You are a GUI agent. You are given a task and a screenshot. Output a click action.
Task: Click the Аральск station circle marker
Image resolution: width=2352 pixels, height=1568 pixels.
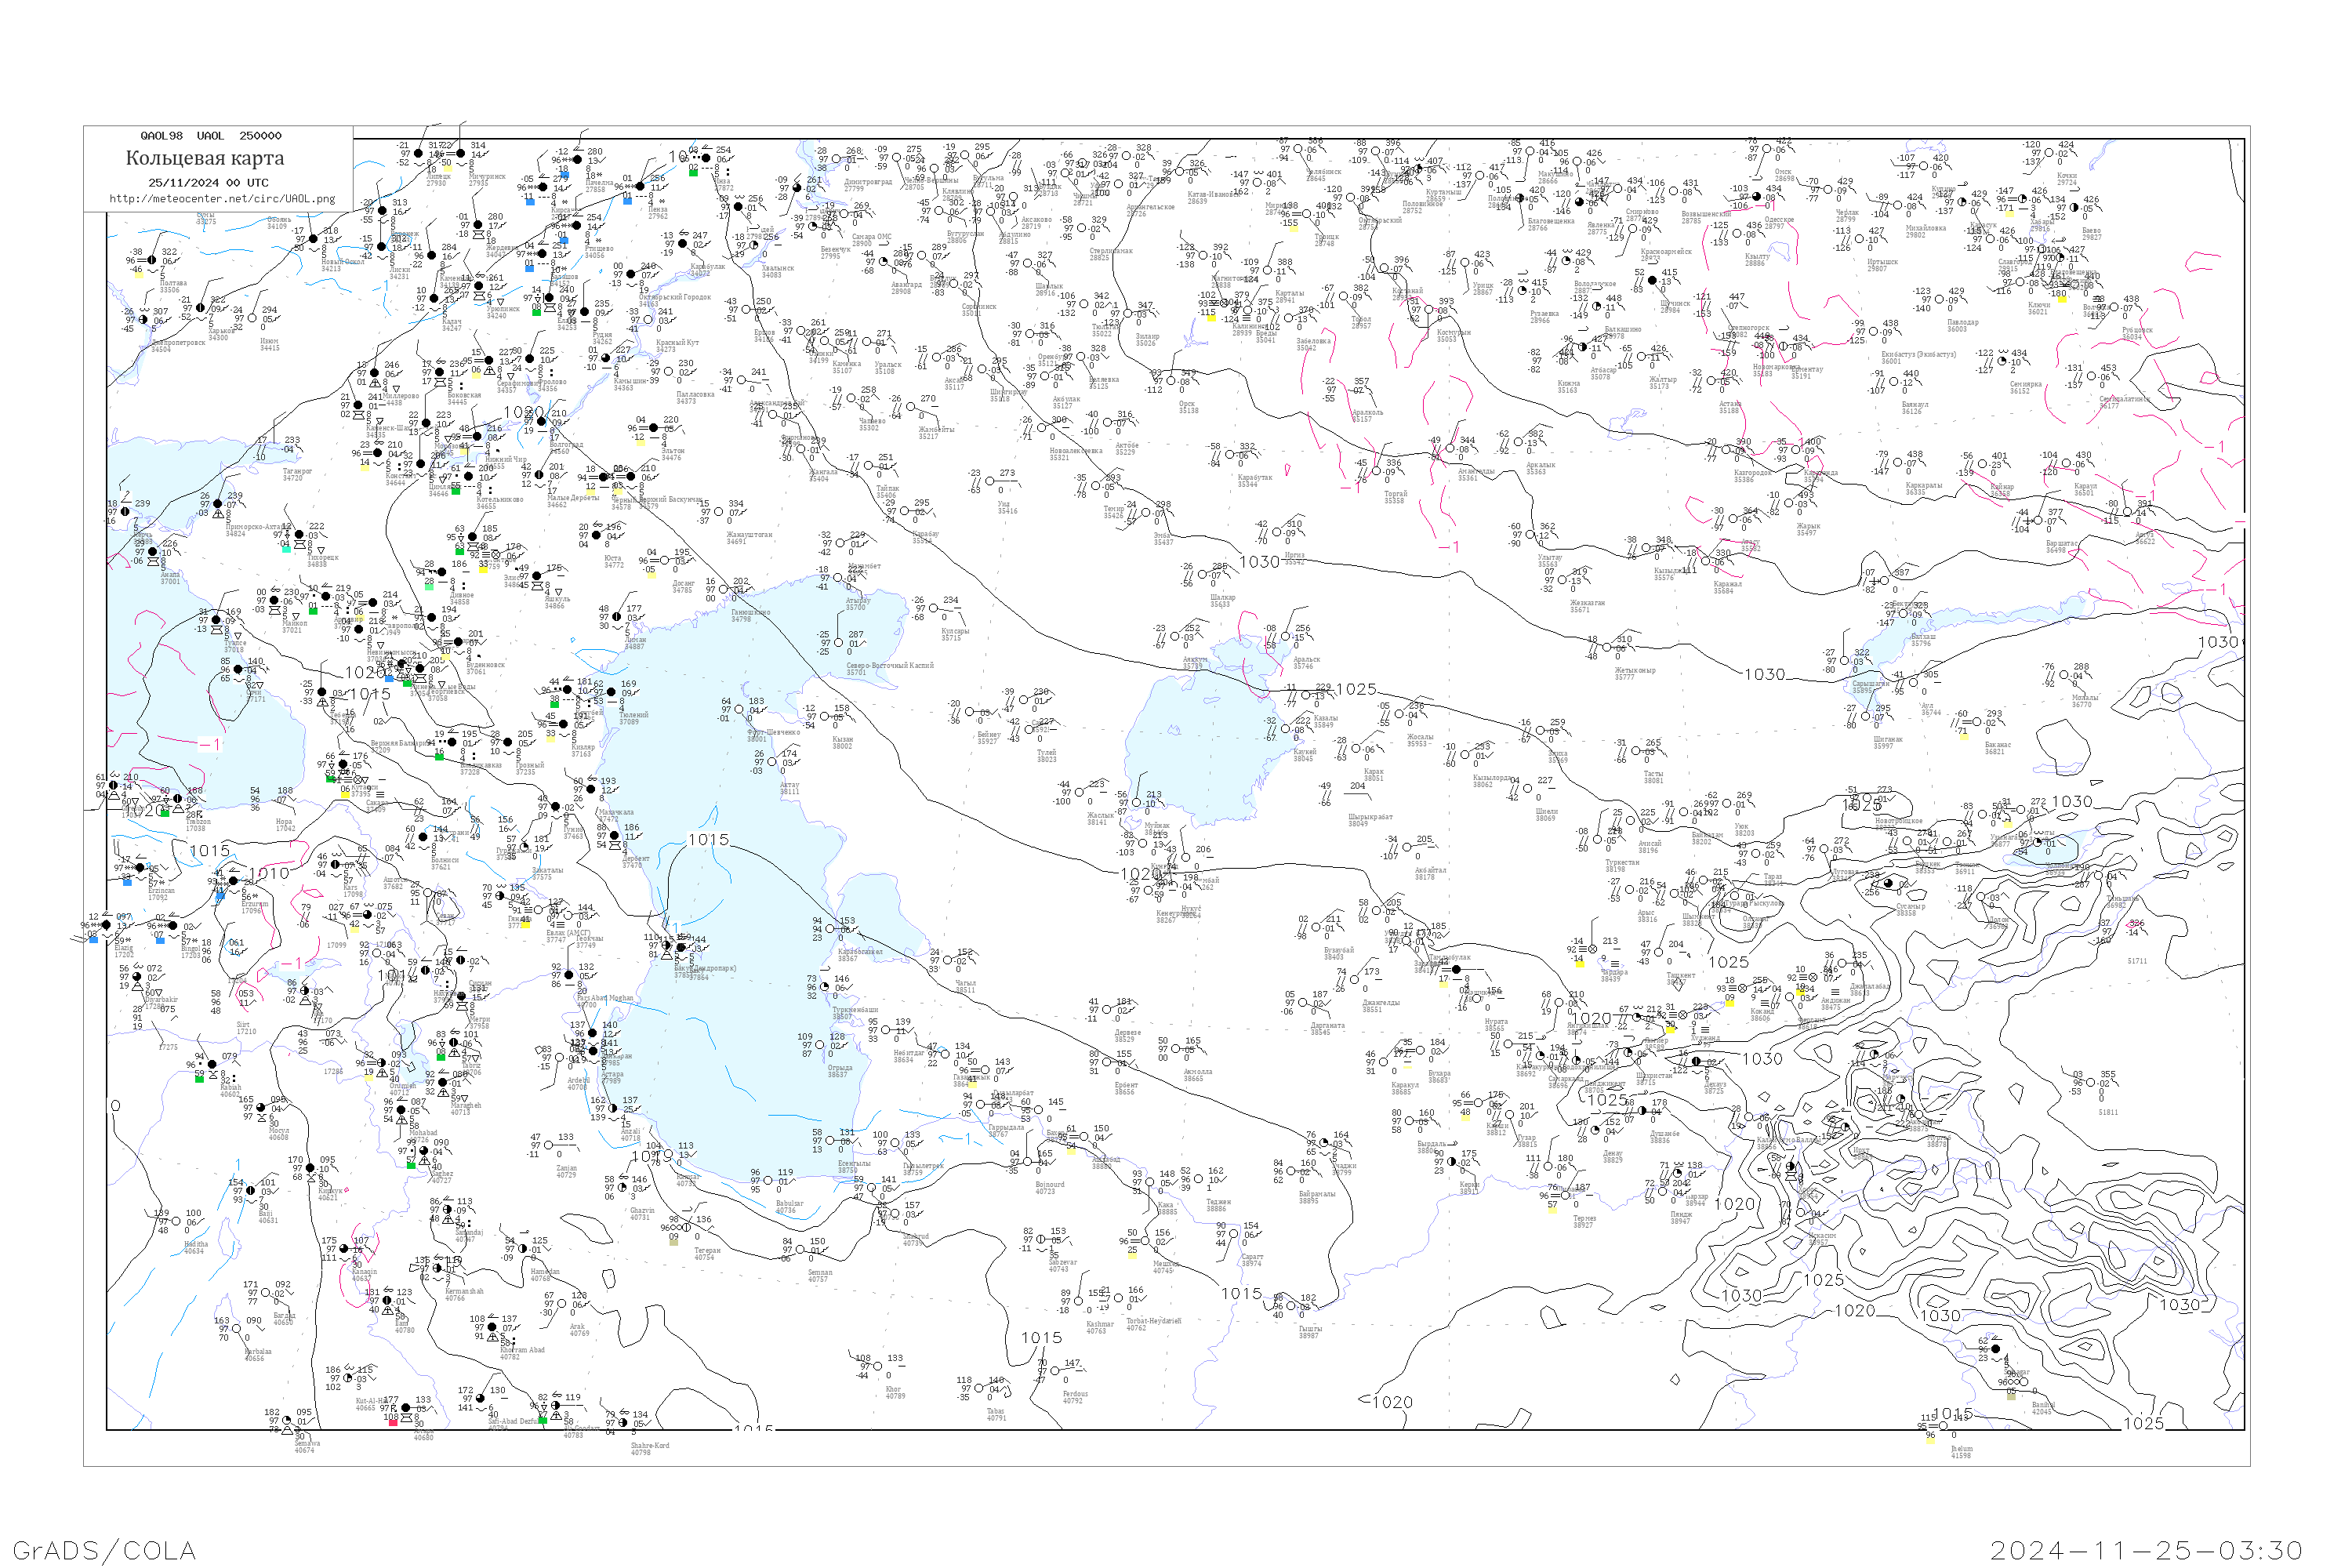tap(1285, 637)
